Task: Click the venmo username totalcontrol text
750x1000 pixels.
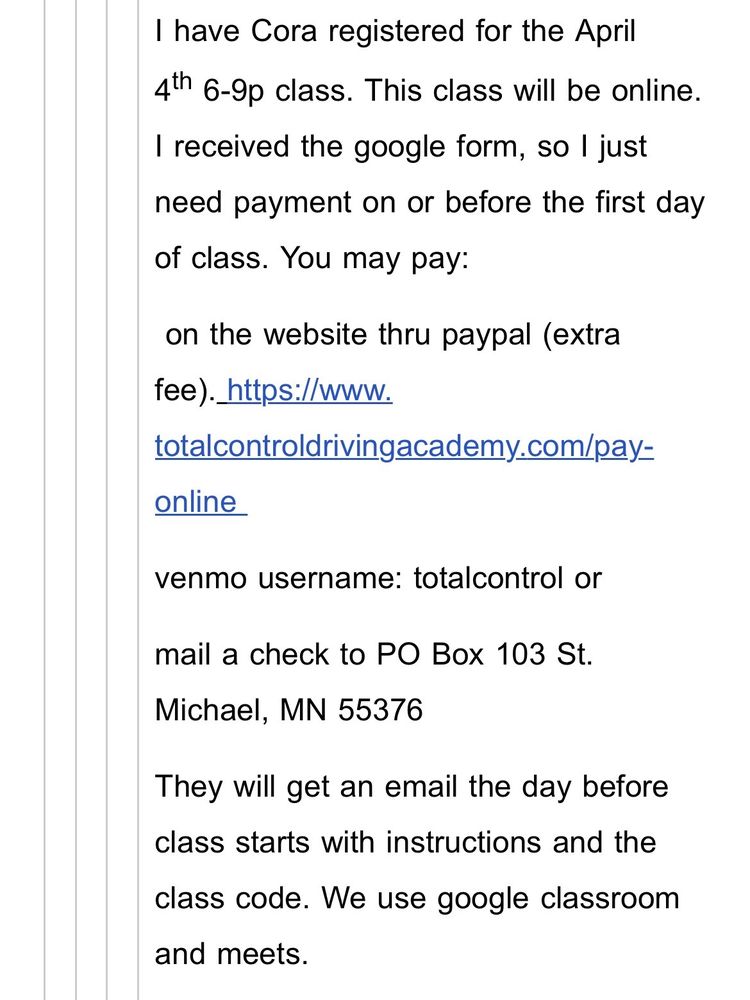Action: pos(488,578)
